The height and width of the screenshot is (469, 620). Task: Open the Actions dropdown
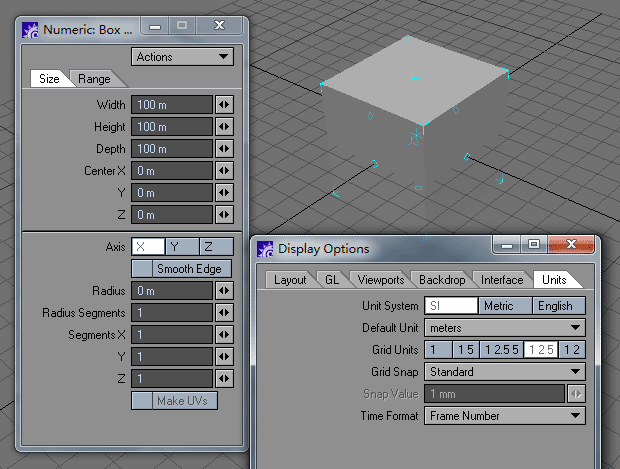point(182,57)
